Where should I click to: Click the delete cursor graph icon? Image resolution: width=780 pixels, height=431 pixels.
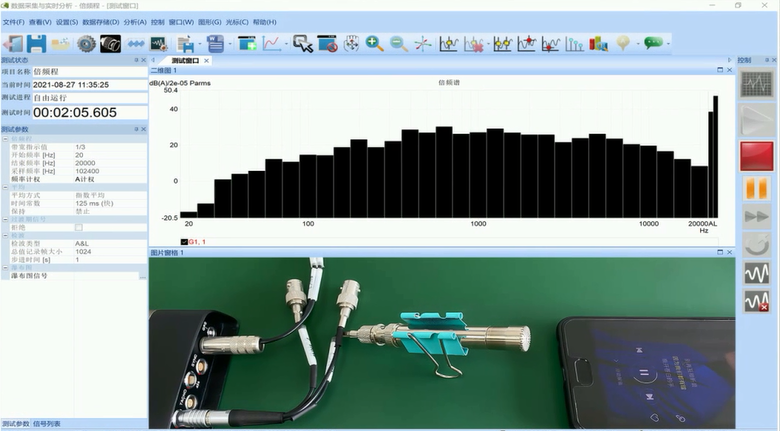point(474,44)
